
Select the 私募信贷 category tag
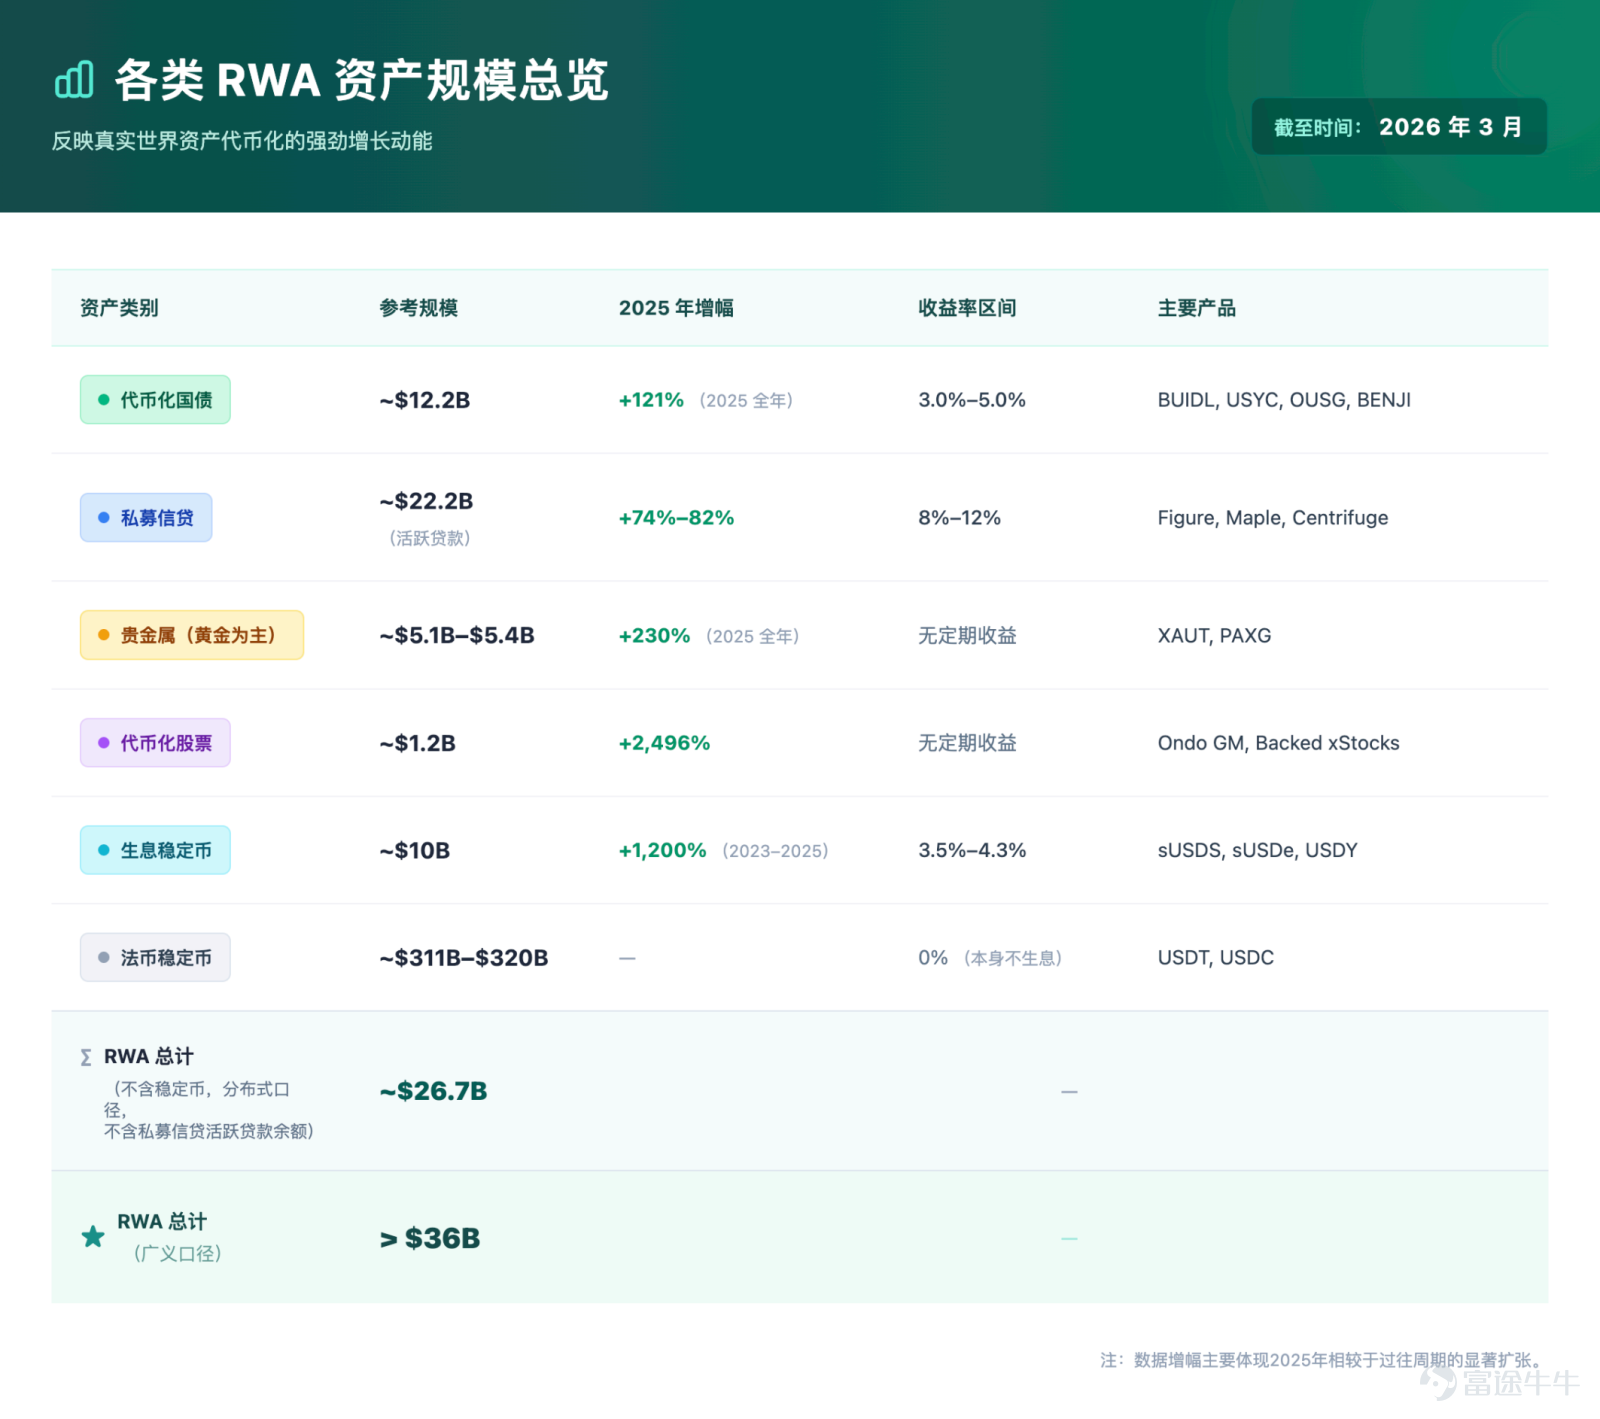[146, 518]
